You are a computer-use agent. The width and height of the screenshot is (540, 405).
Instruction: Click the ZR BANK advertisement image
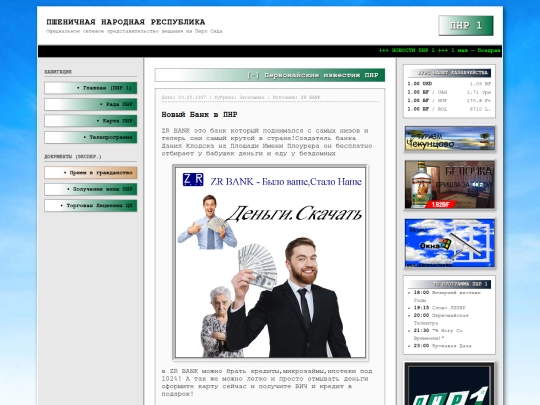click(270, 263)
